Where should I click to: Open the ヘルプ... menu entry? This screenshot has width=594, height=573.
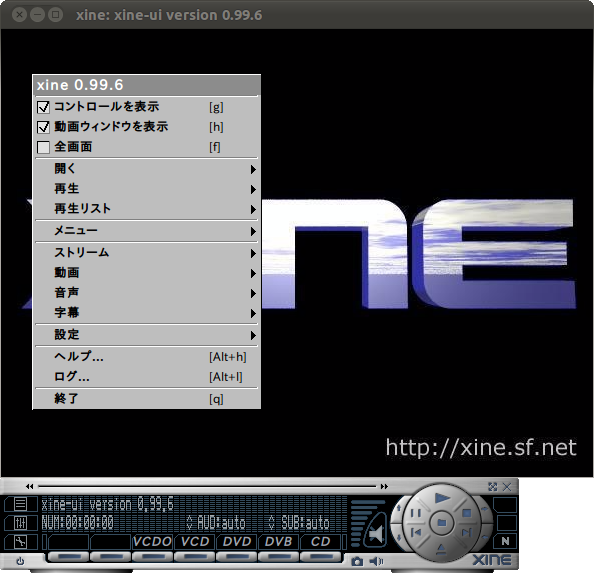pyautogui.click(x=147, y=357)
